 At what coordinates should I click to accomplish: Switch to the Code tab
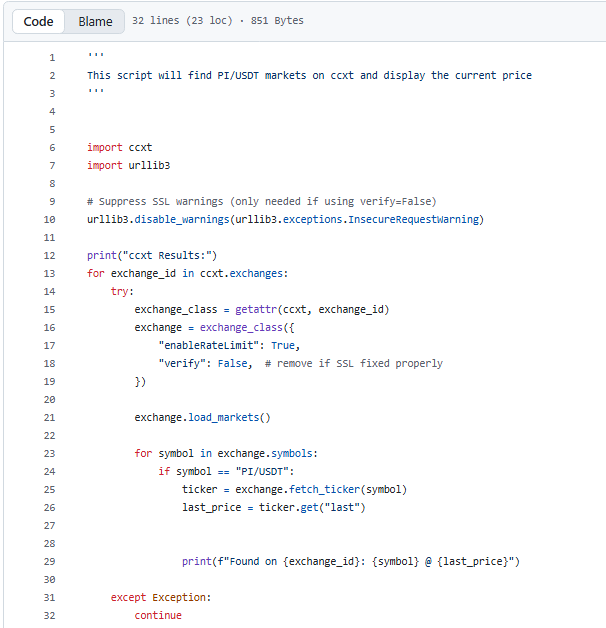[38, 21]
